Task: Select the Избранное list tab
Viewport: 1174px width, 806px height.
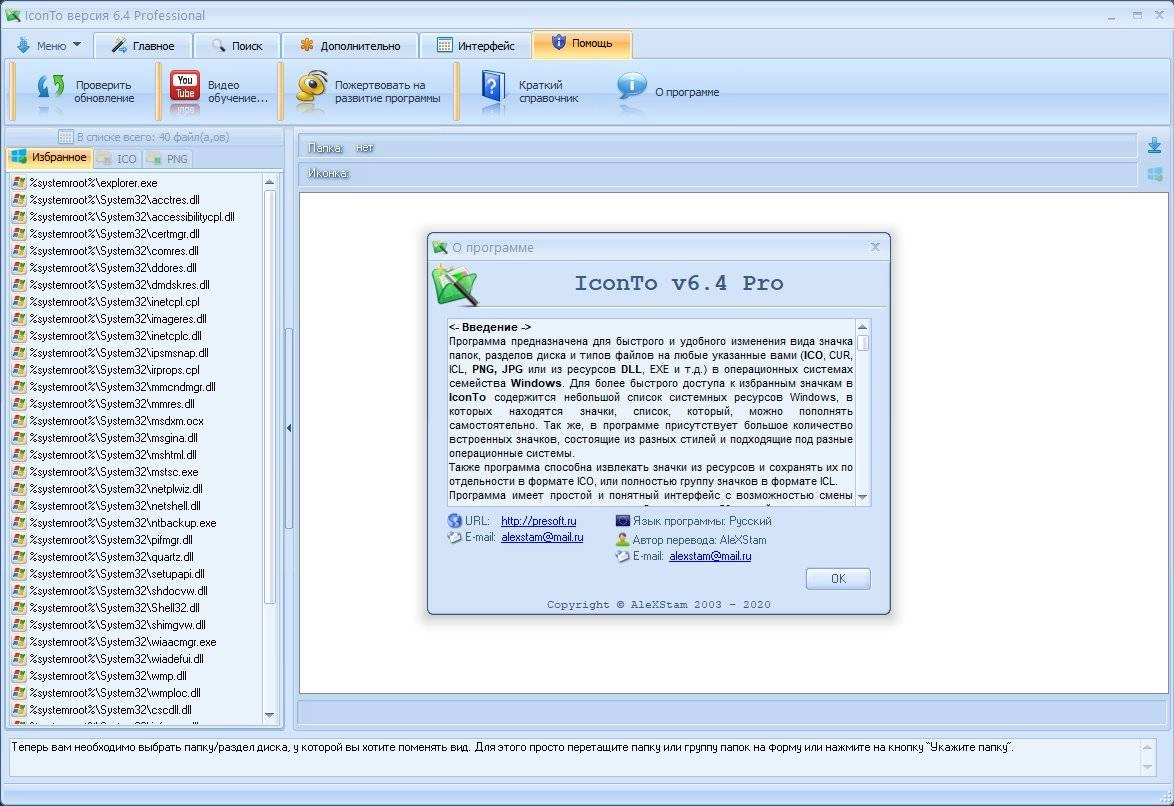Action: (x=49, y=157)
